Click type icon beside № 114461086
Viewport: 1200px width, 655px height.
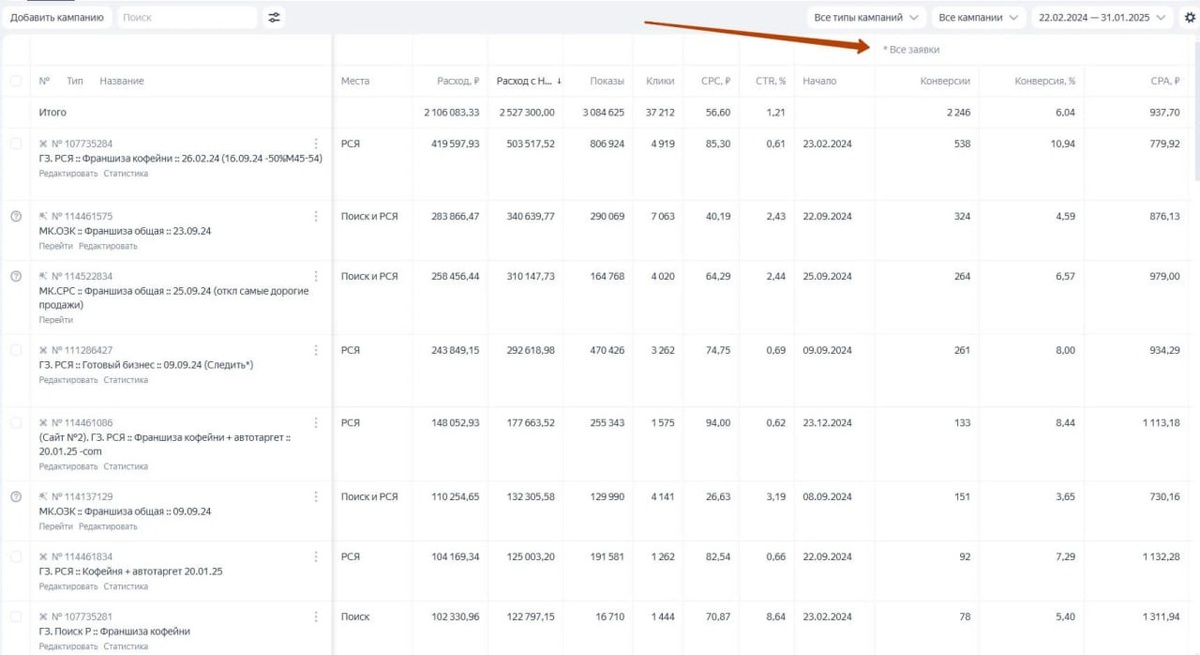click(43, 423)
